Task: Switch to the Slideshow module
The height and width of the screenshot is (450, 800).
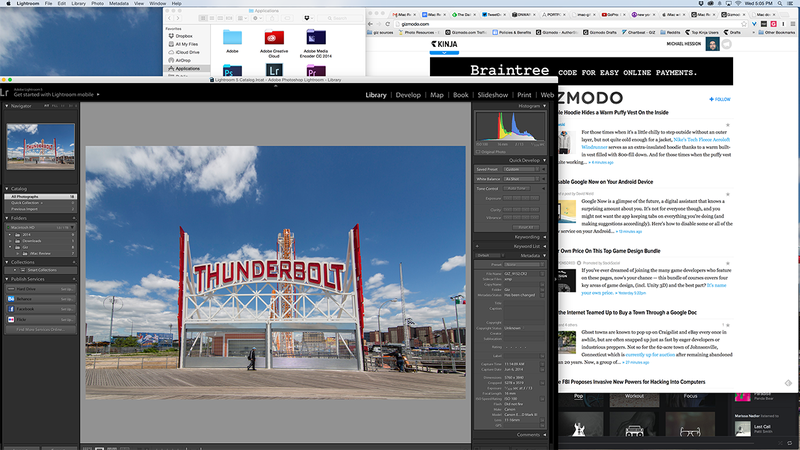Action: coord(493,95)
